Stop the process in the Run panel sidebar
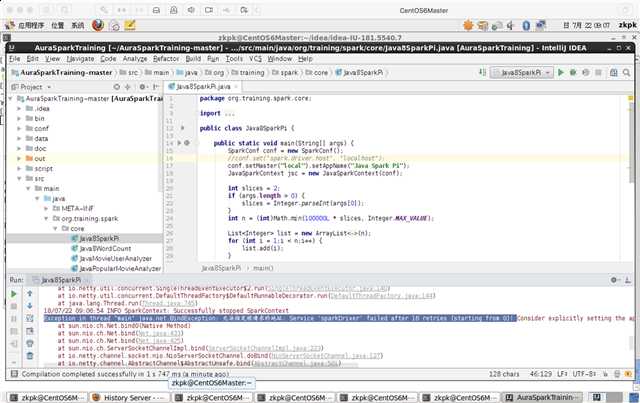 (13, 306)
